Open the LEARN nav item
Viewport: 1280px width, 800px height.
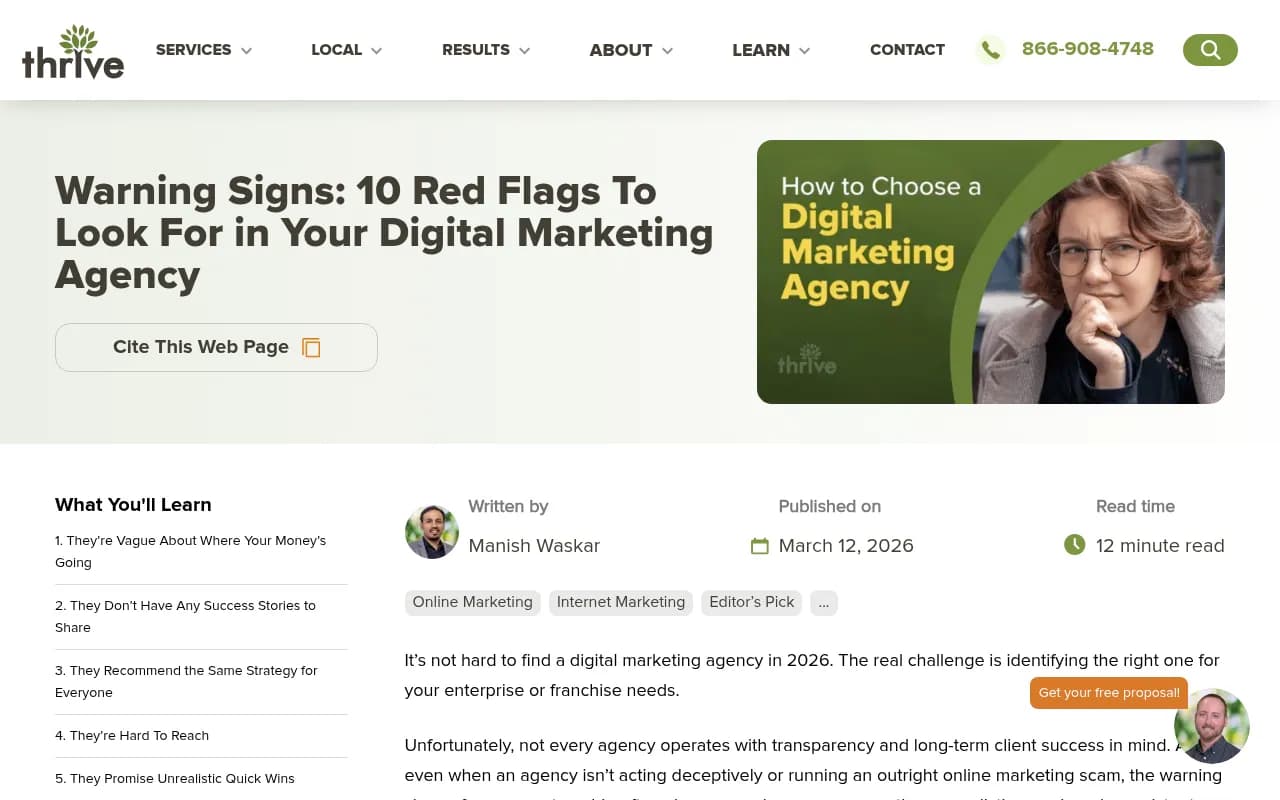click(761, 50)
